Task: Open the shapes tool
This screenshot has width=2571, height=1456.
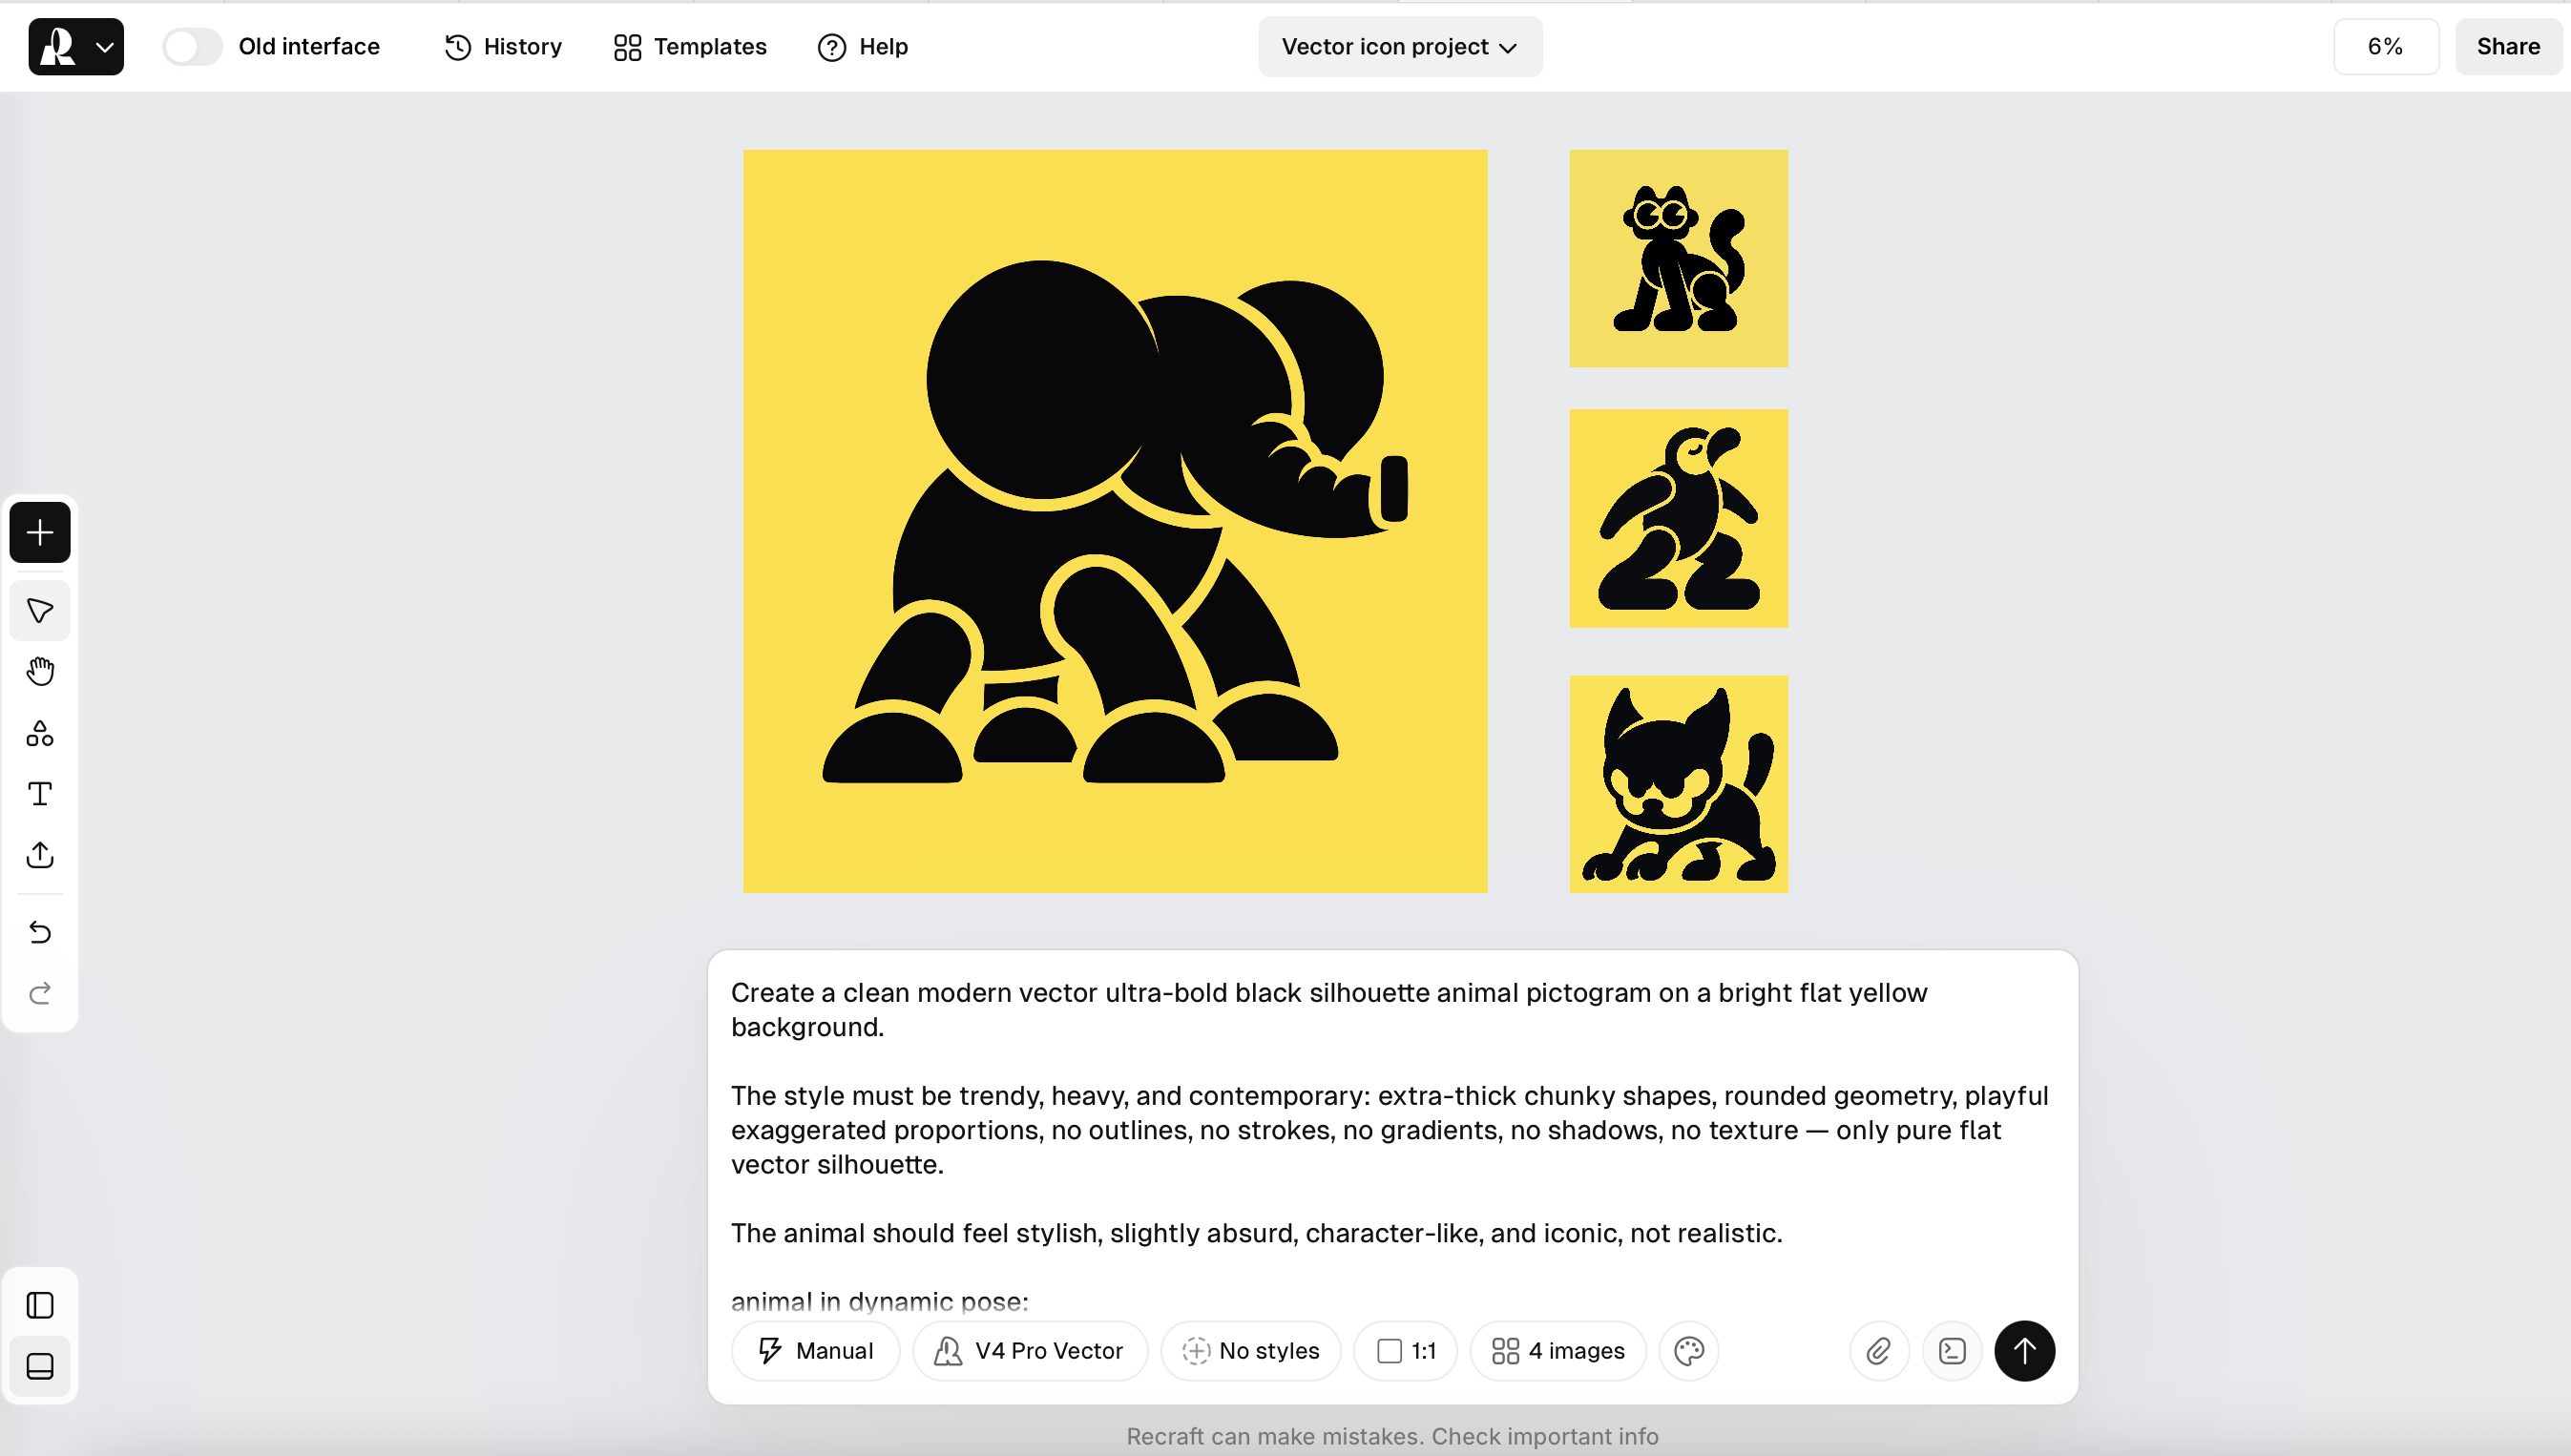Action: 40,734
